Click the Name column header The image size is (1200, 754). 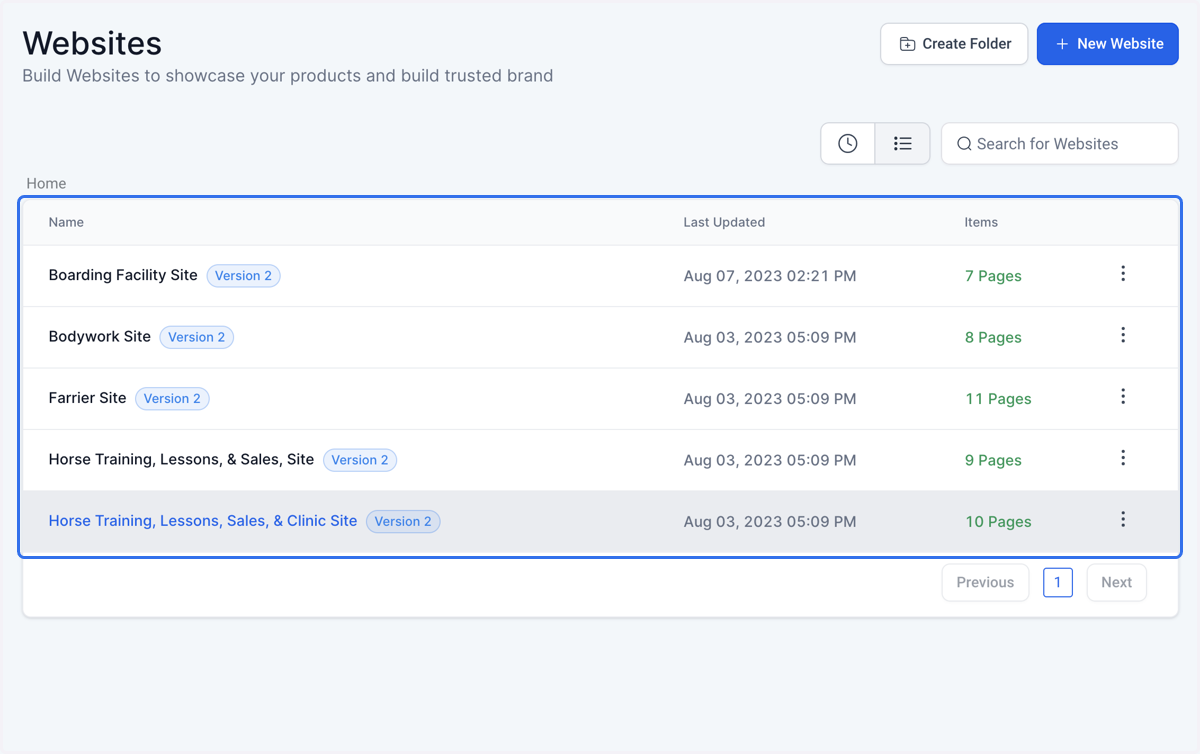point(66,222)
